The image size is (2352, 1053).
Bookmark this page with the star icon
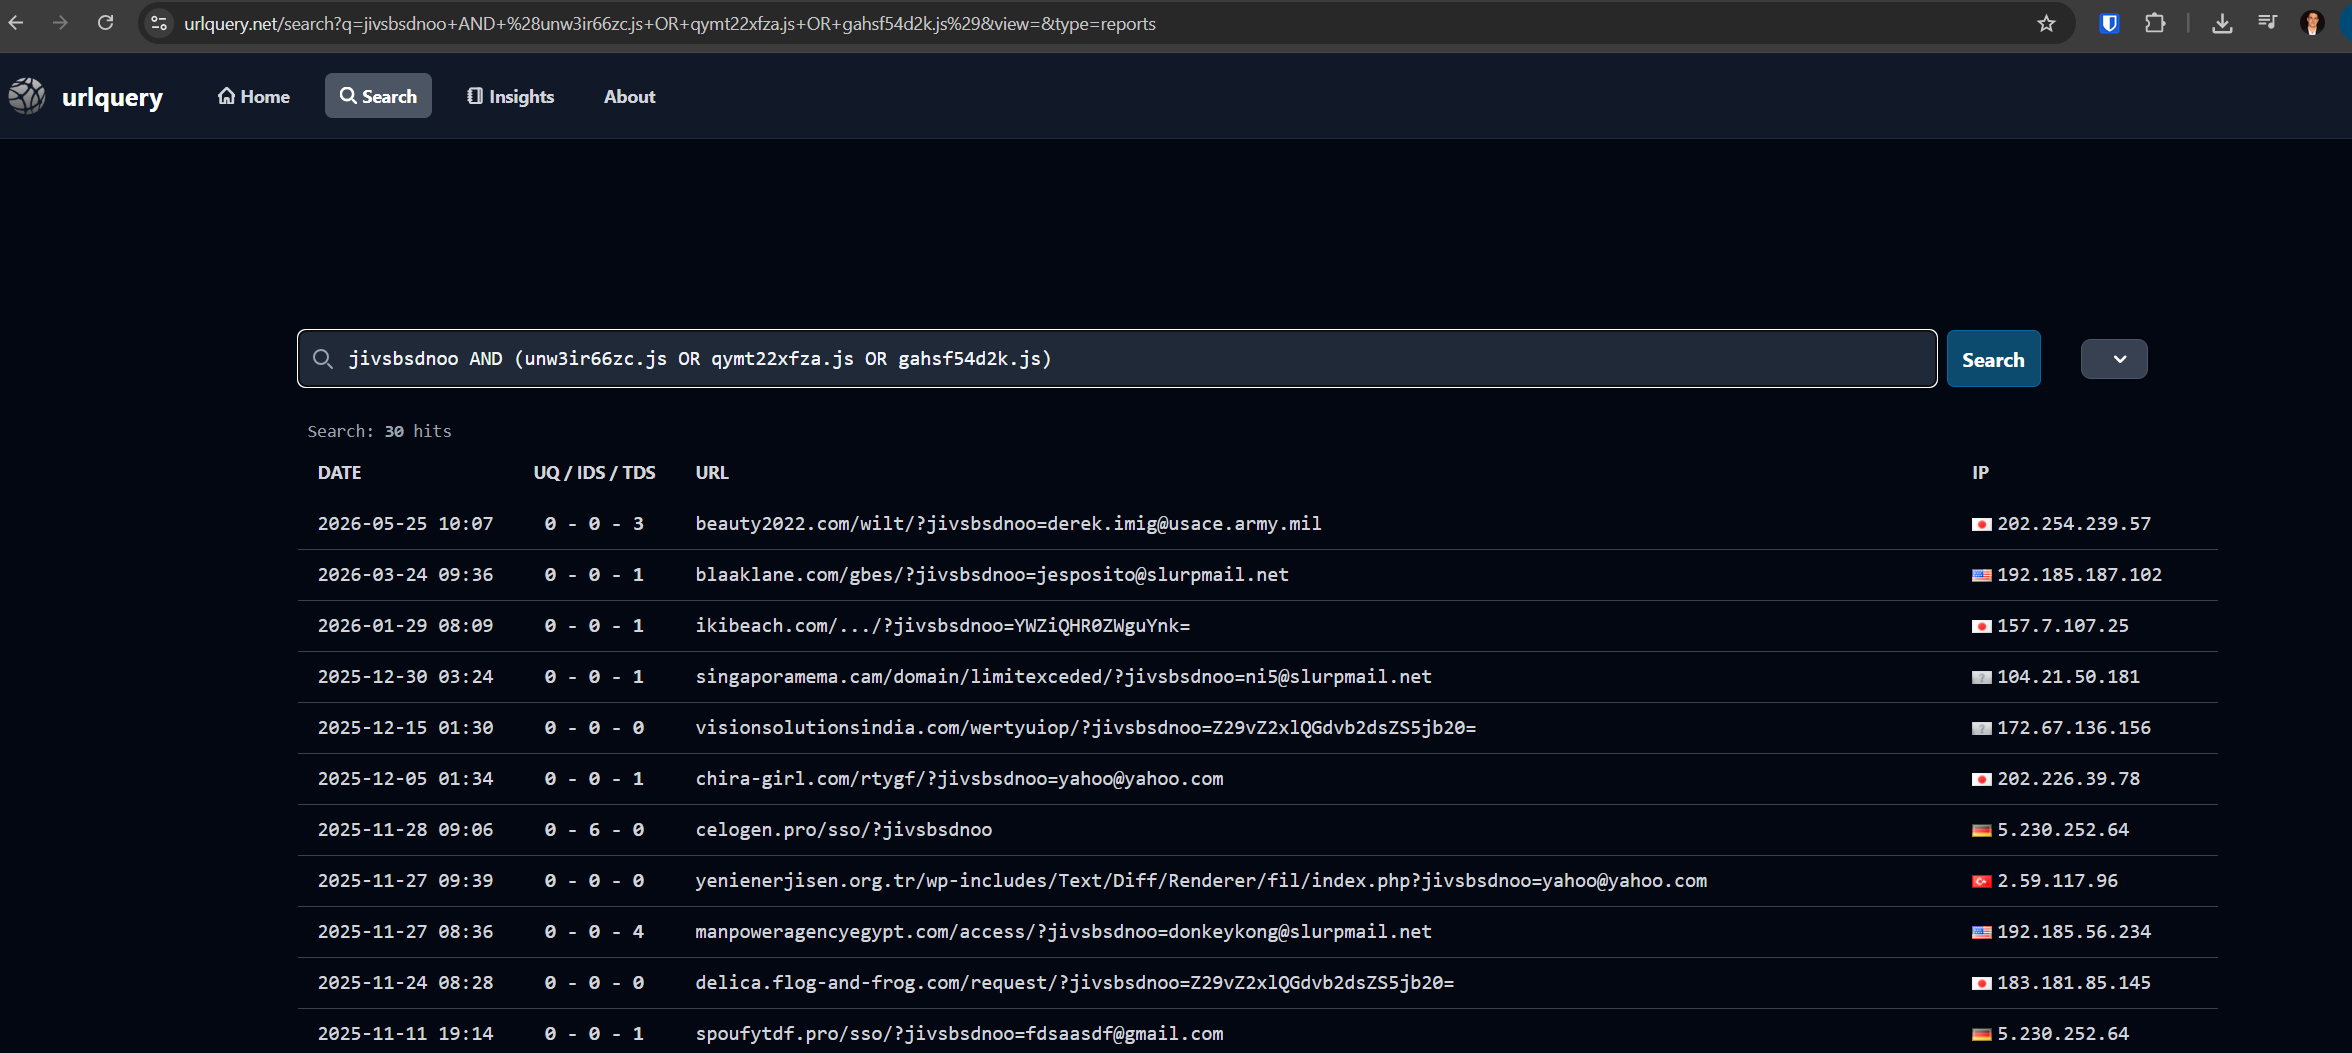2046,23
